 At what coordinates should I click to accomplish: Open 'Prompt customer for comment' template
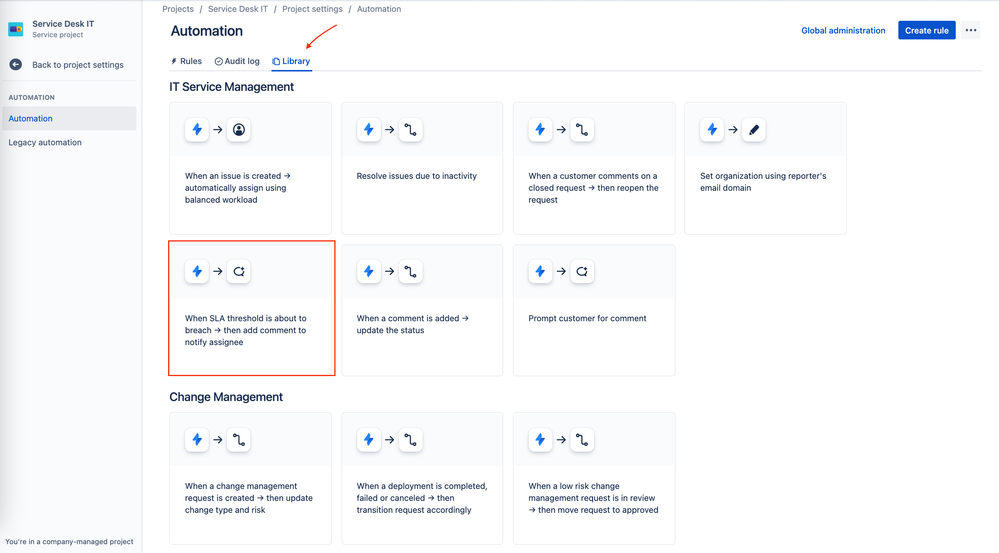pyautogui.click(x=594, y=310)
